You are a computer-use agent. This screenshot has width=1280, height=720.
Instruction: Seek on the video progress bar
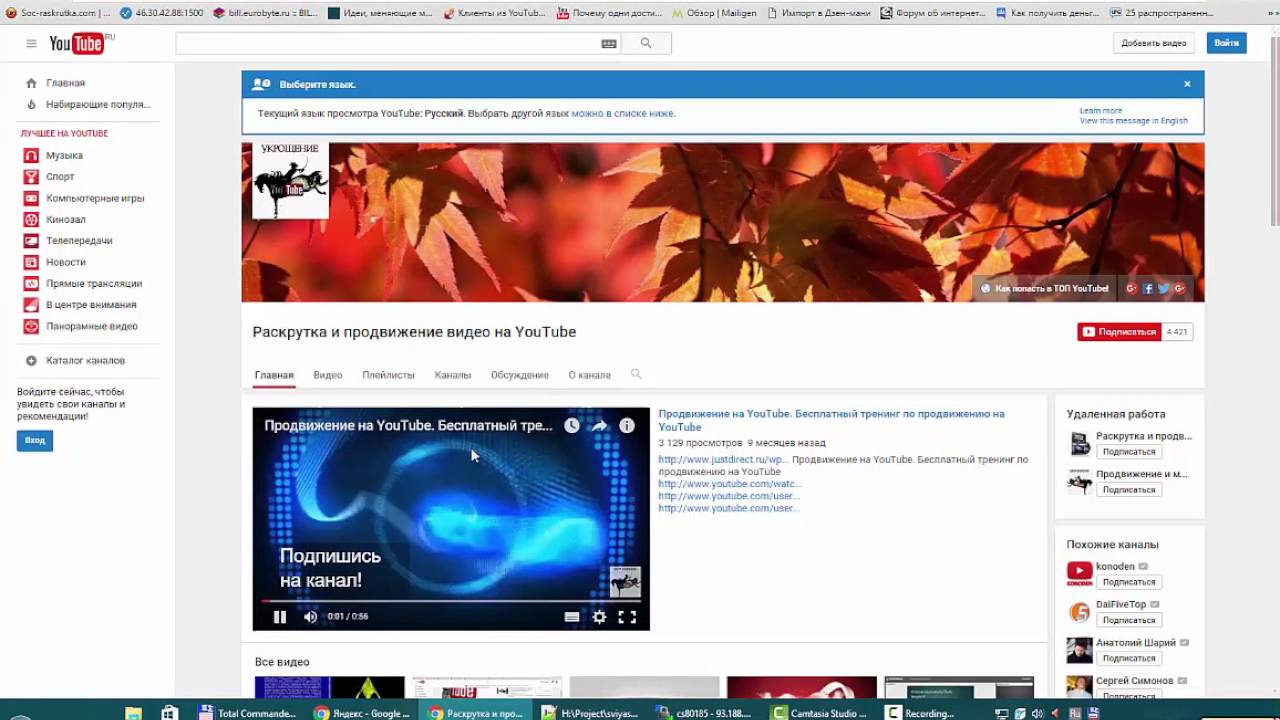[451, 601]
